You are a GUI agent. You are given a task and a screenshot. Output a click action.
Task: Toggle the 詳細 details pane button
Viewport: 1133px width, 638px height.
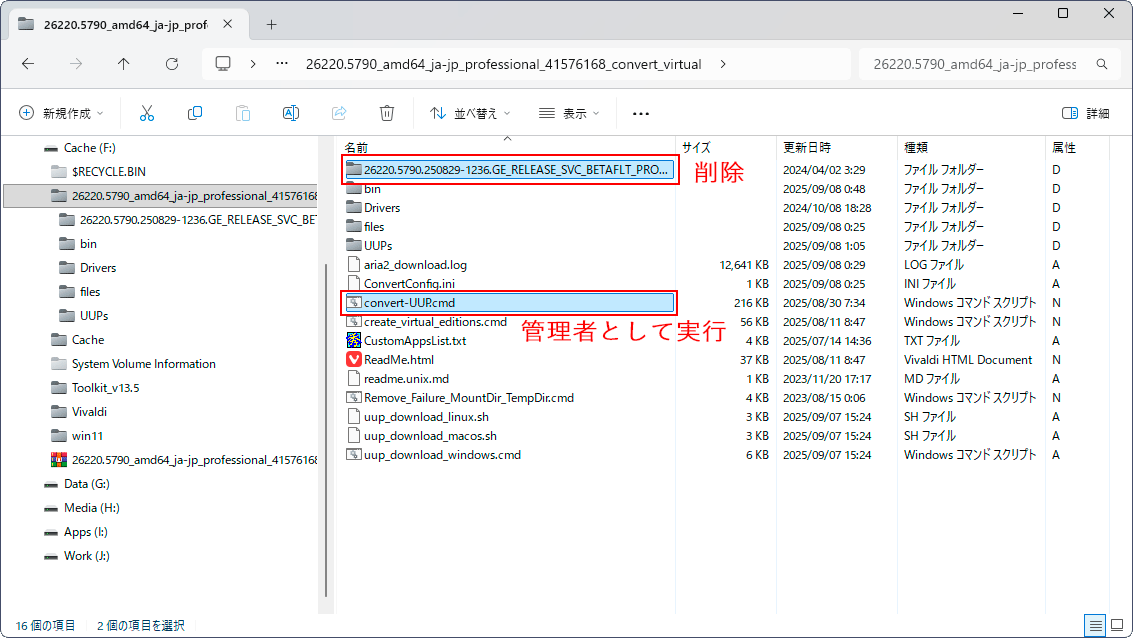pyautogui.click(x=1085, y=113)
